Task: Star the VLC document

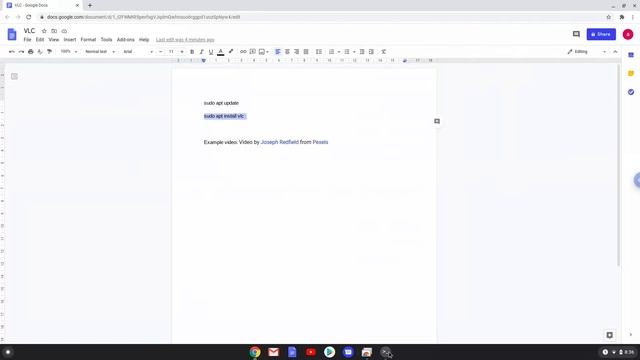Action: 44,31
